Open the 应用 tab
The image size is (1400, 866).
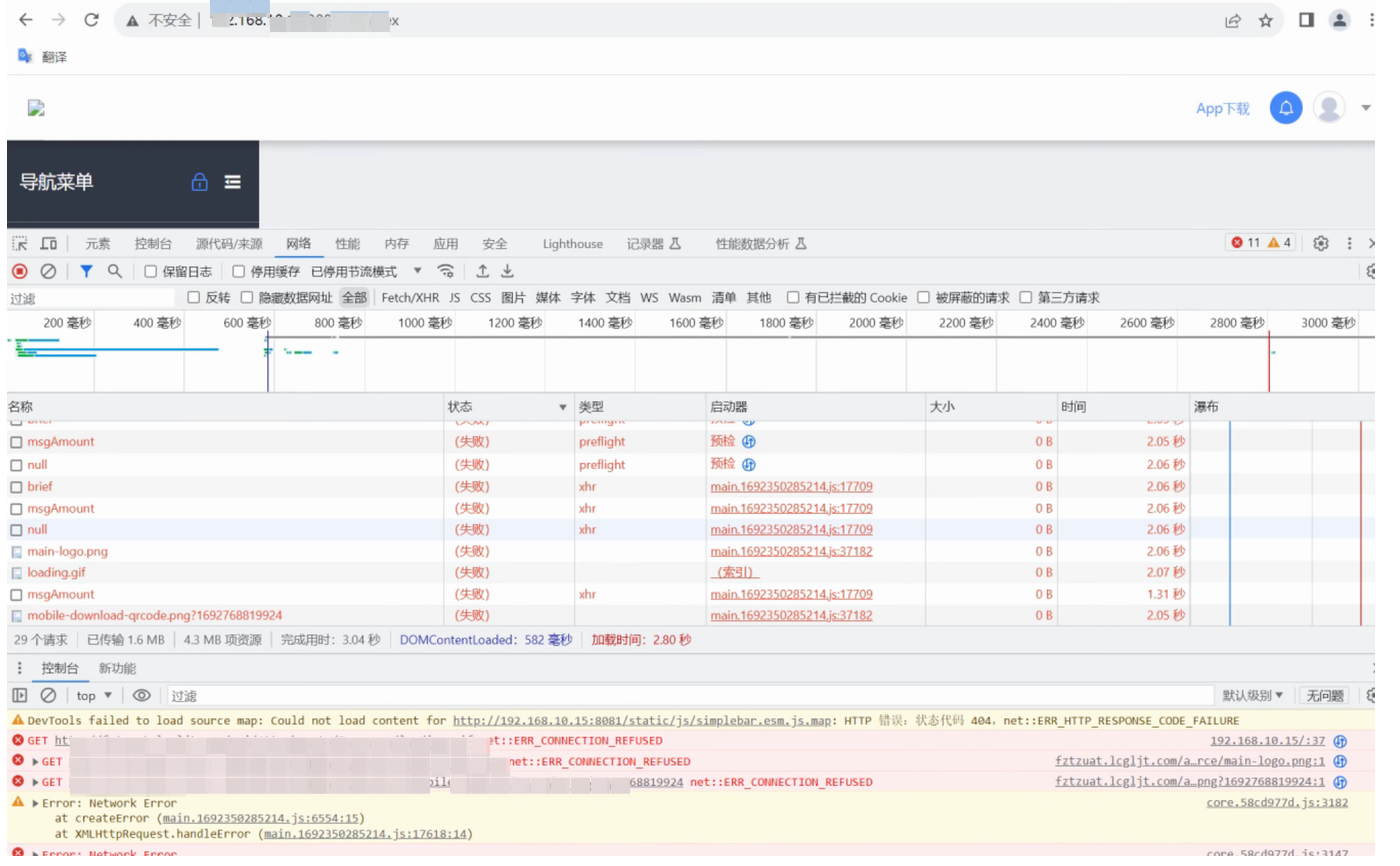446,244
